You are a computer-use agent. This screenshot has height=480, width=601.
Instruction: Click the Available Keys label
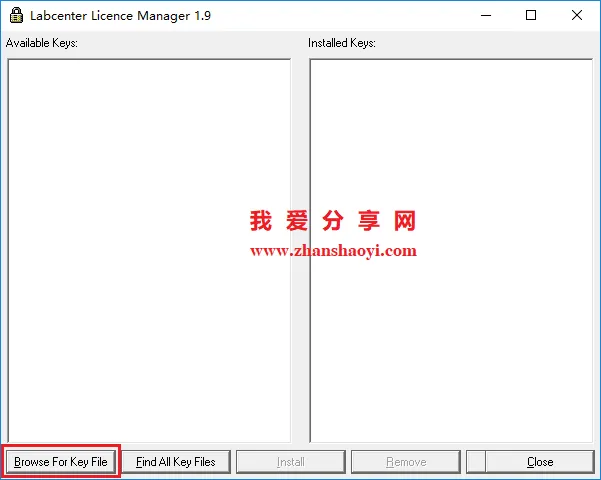(41, 43)
